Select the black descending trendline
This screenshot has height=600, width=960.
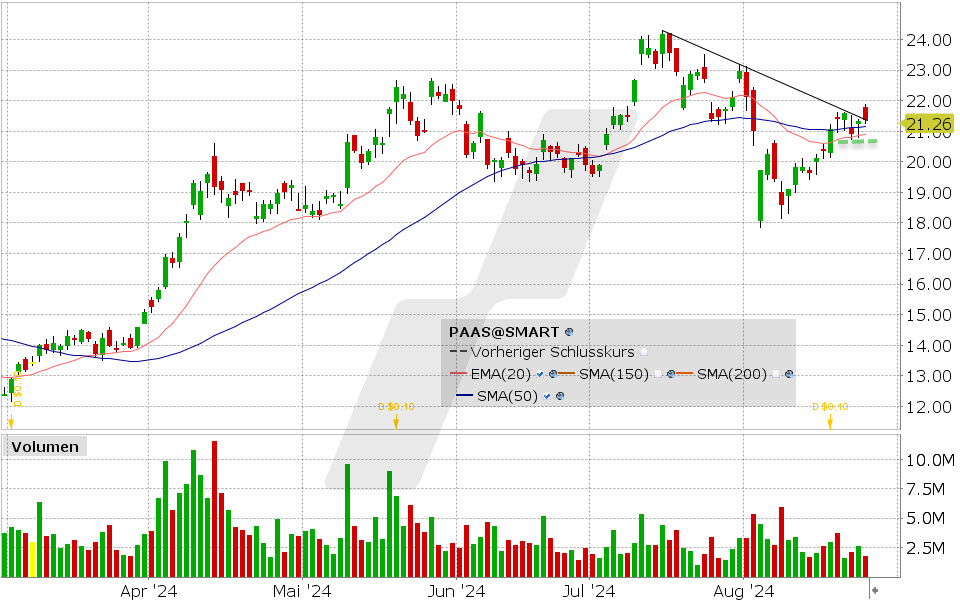coord(765,75)
